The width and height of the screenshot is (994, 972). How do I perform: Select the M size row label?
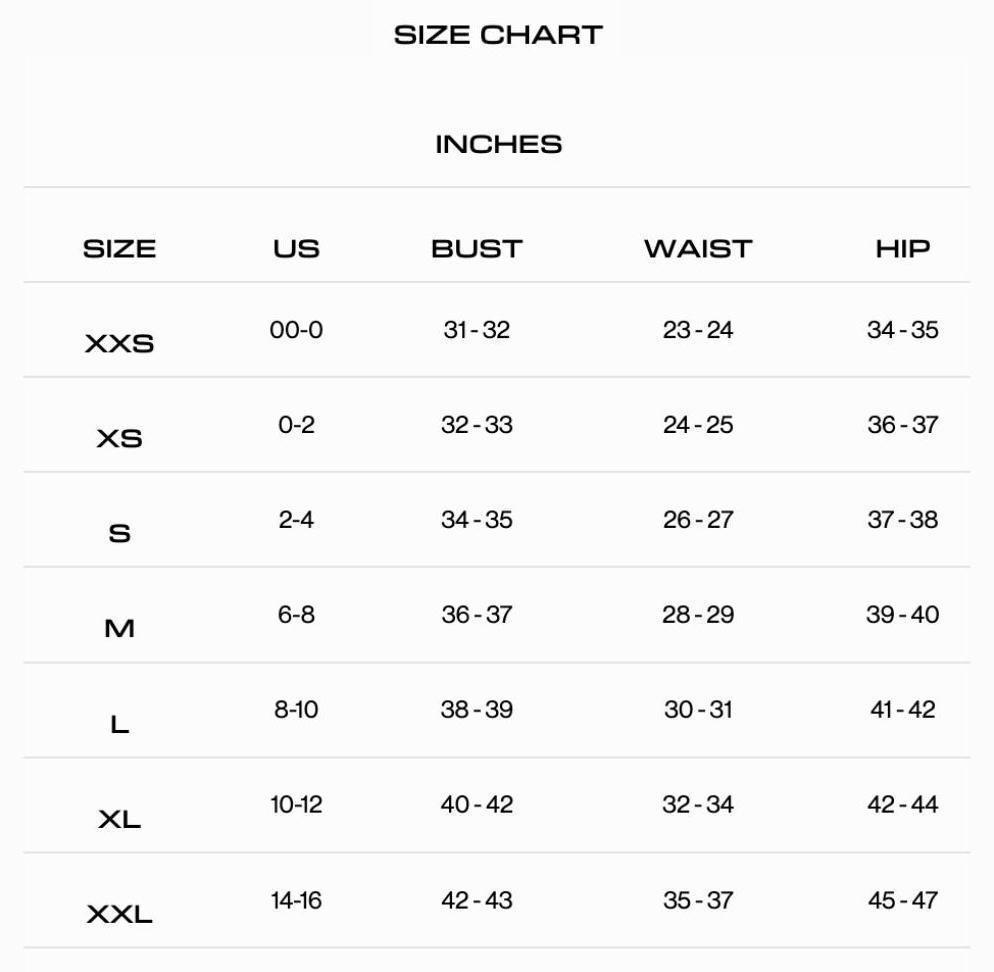point(119,629)
